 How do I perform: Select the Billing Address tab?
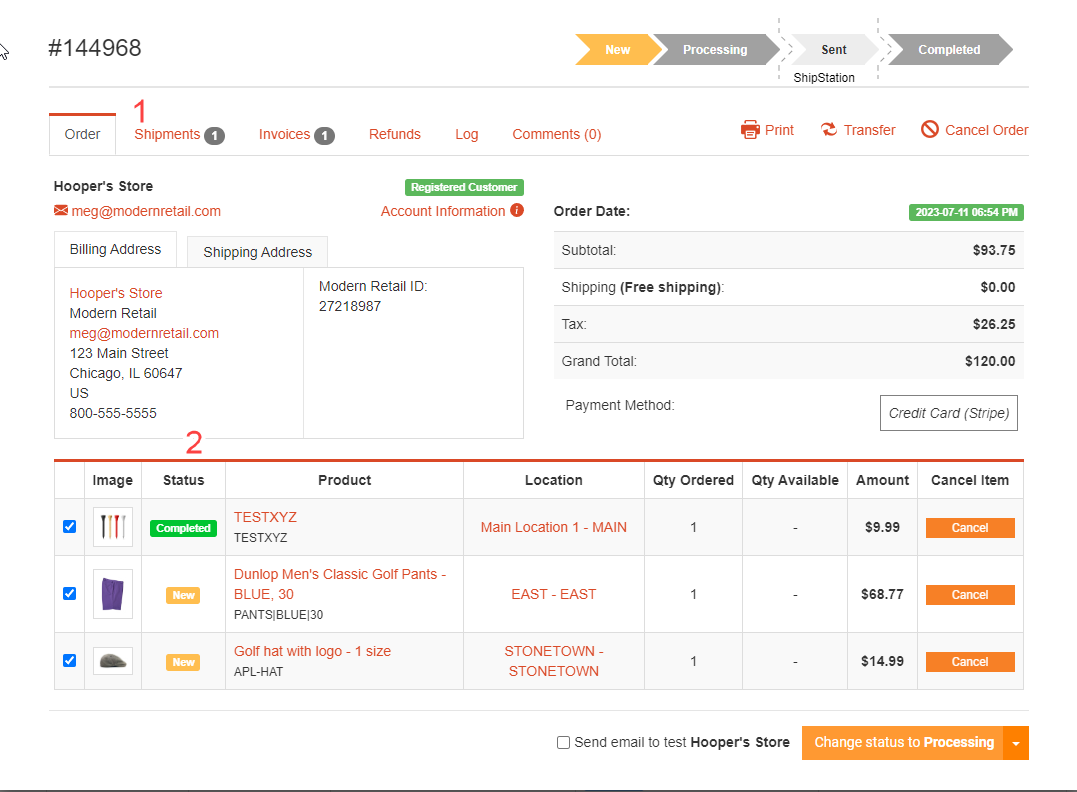pos(115,249)
